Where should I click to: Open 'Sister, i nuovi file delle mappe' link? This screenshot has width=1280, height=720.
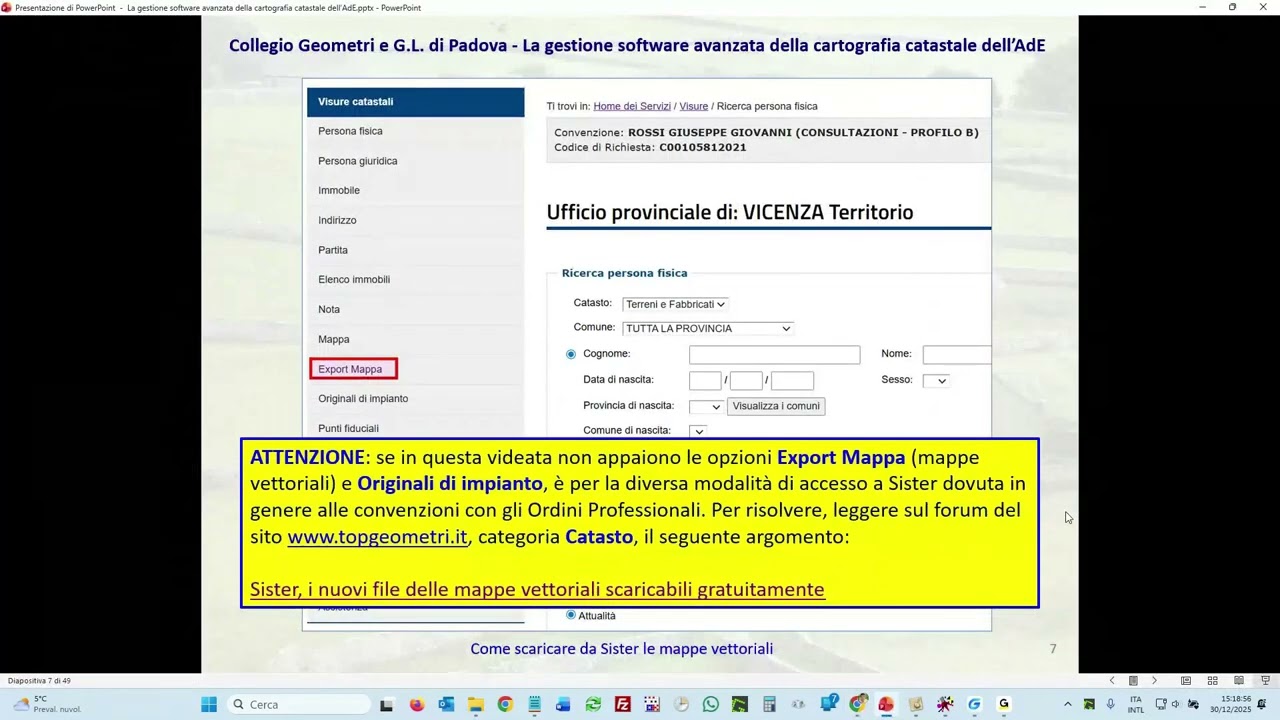(537, 590)
